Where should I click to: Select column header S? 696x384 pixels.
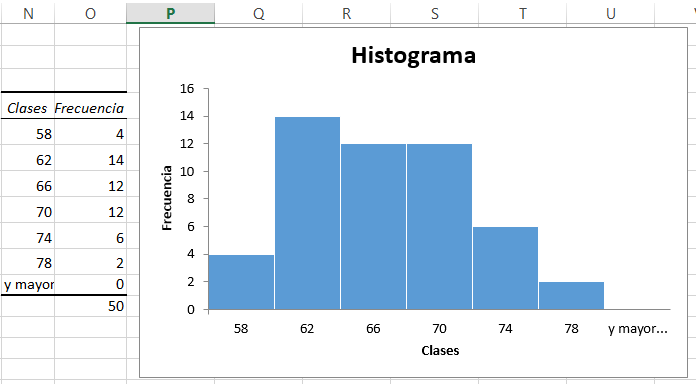point(435,13)
